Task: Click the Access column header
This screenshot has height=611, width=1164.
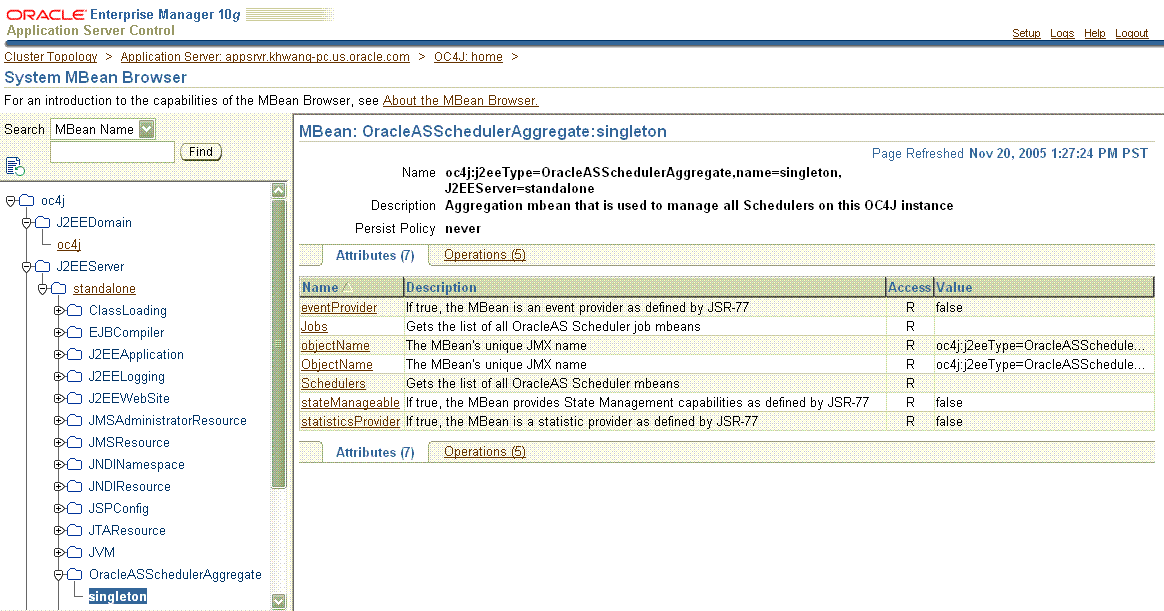Action: tap(909, 287)
